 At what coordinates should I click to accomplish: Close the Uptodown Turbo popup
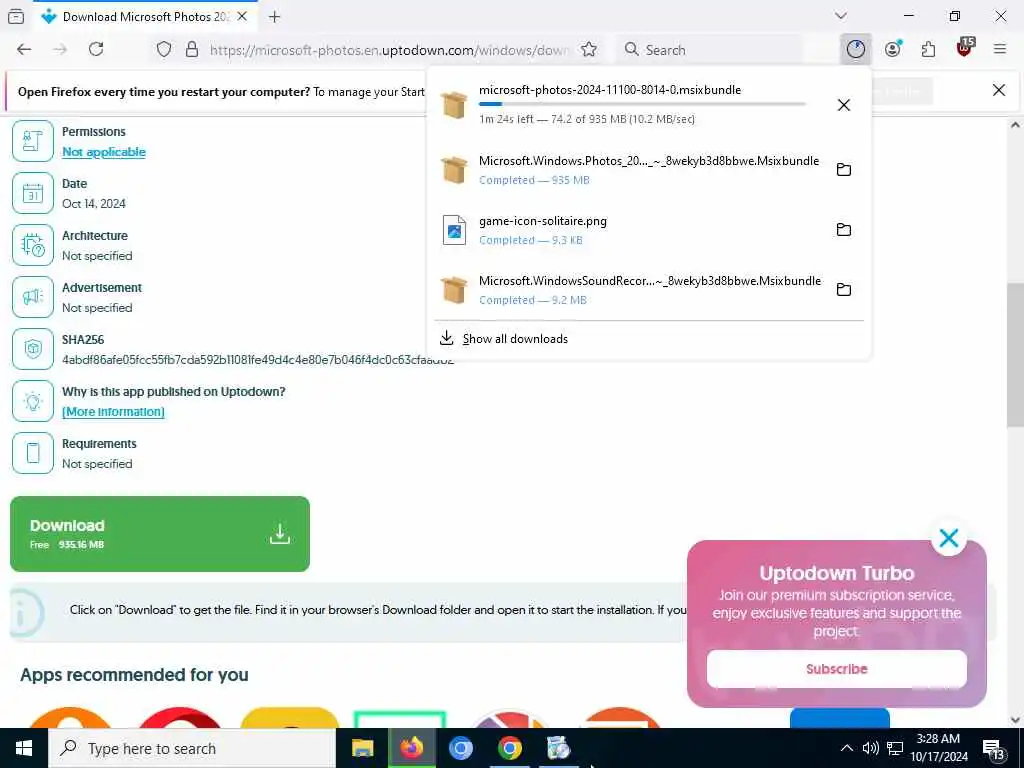[949, 538]
